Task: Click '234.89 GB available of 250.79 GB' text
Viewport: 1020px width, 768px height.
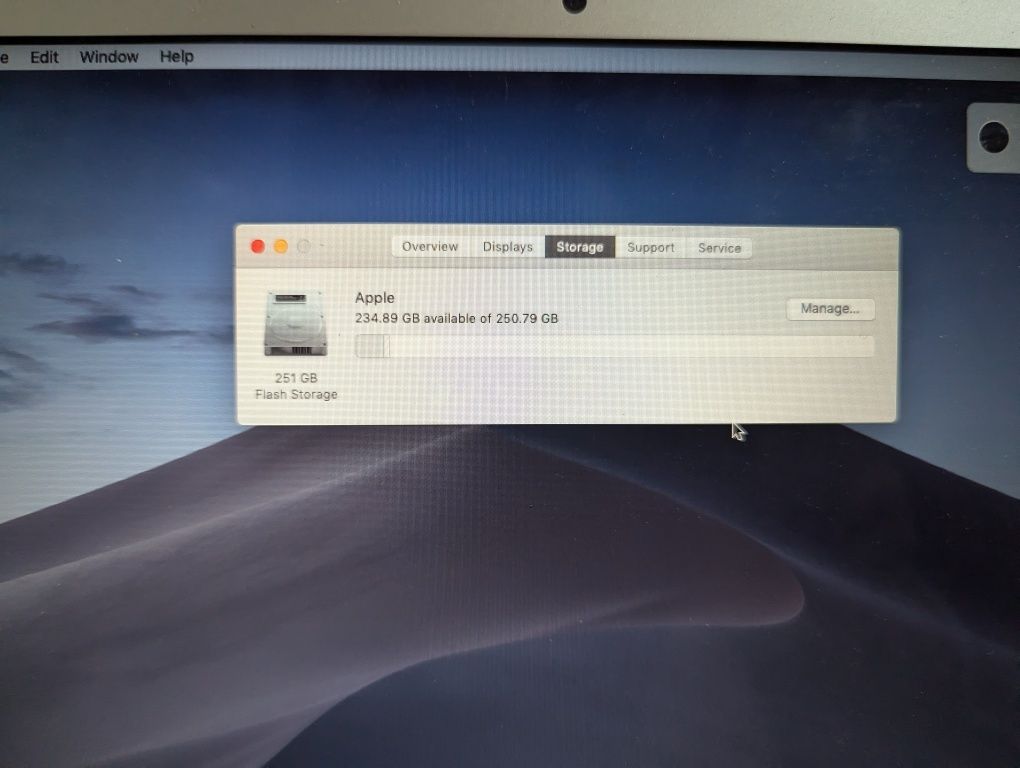Action: click(457, 319)
